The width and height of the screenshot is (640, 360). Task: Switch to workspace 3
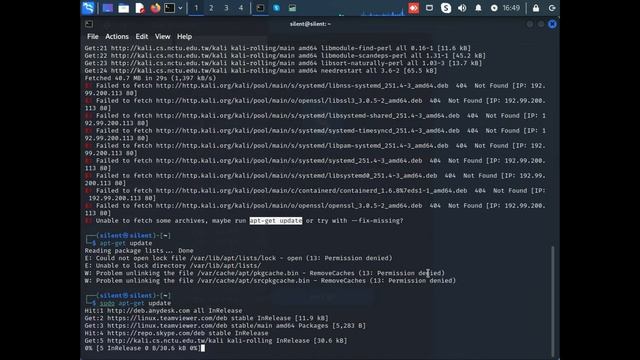point(226,8)
